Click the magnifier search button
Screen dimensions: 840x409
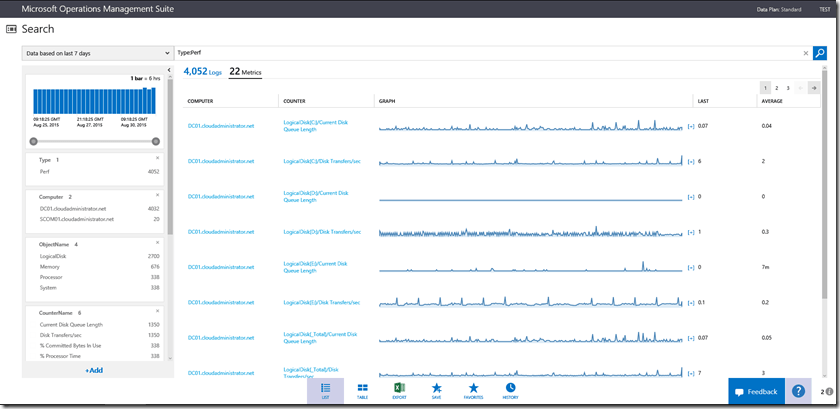tap(820, 53)
